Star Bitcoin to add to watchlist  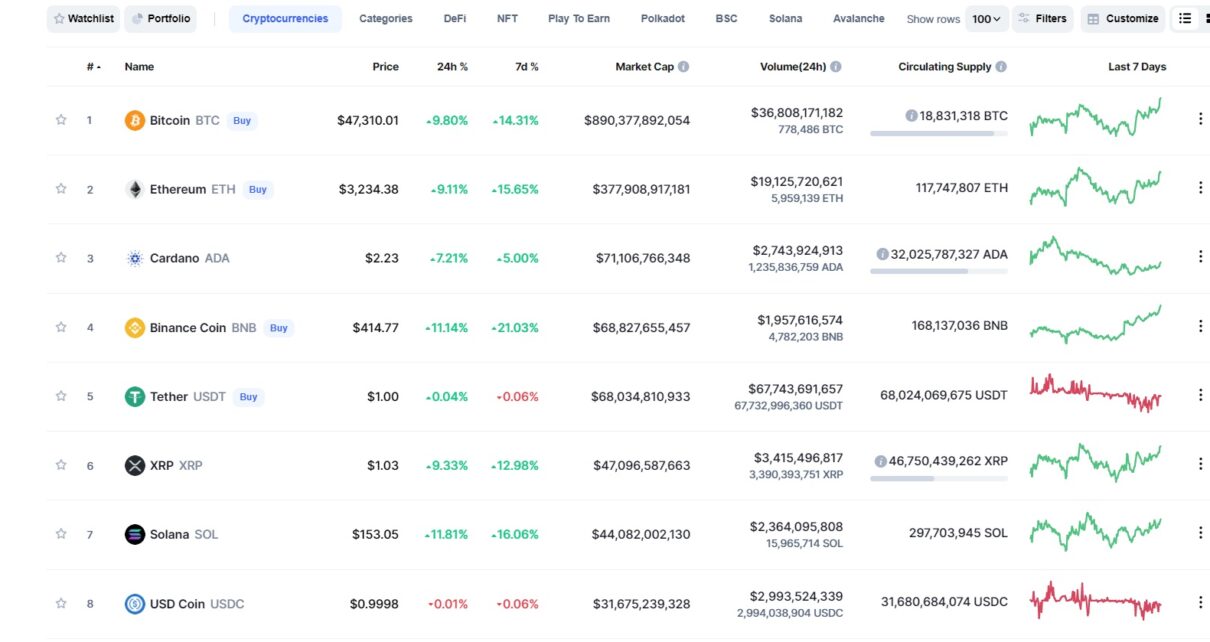click(61, 120)
